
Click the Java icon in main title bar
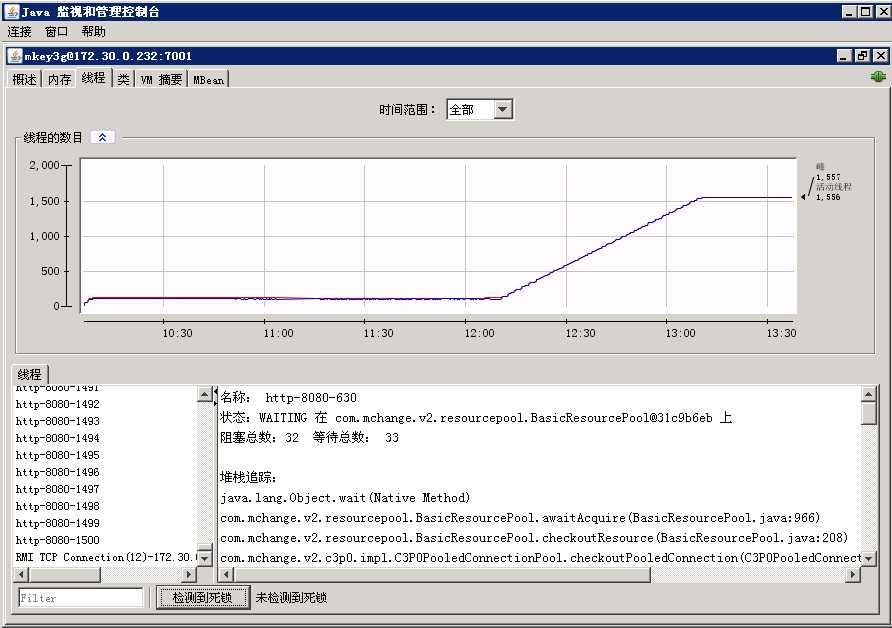click(11, 11)
